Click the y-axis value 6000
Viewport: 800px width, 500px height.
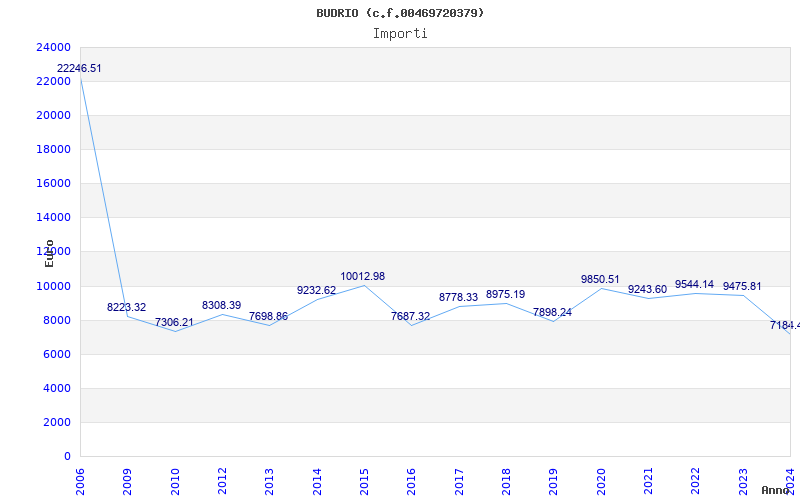click(57, 355)
